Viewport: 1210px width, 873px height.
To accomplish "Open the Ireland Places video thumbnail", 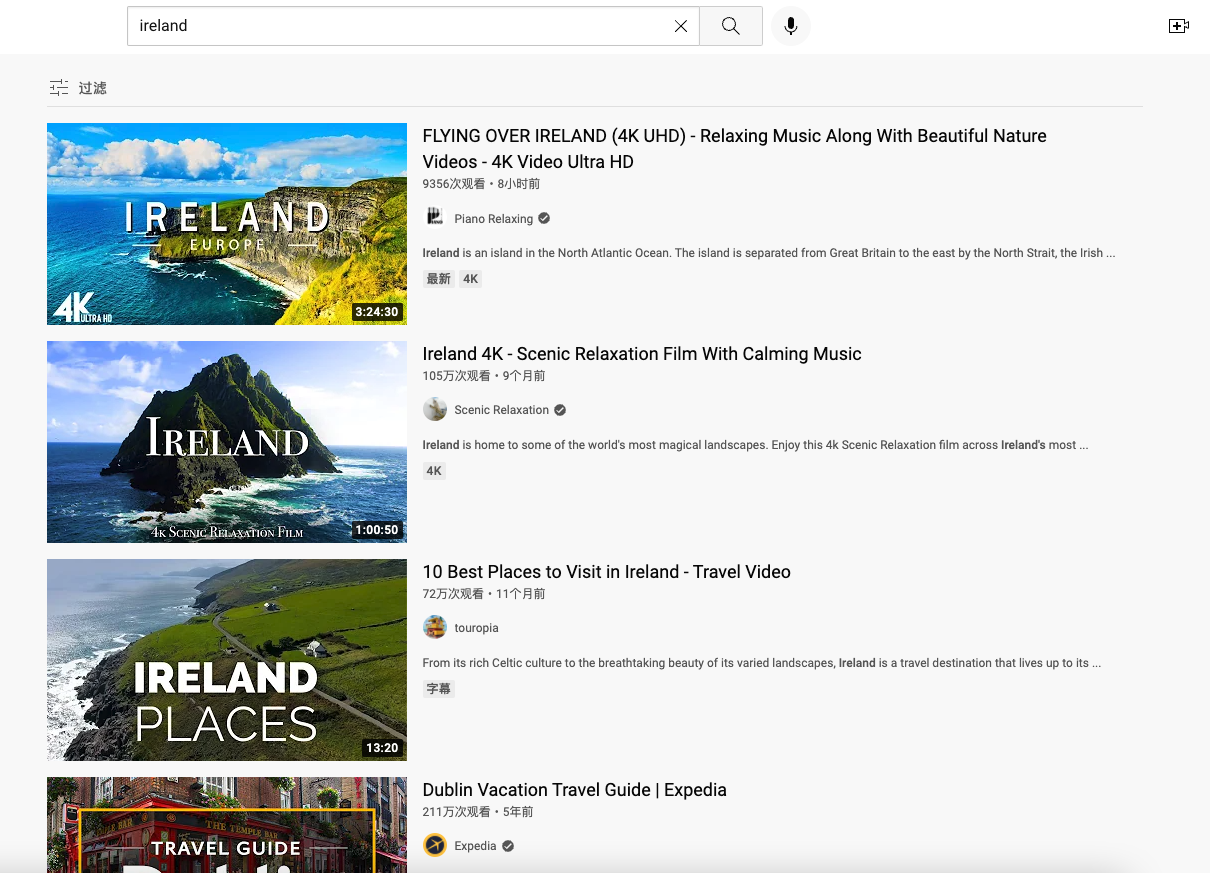I will click(227, 660).
